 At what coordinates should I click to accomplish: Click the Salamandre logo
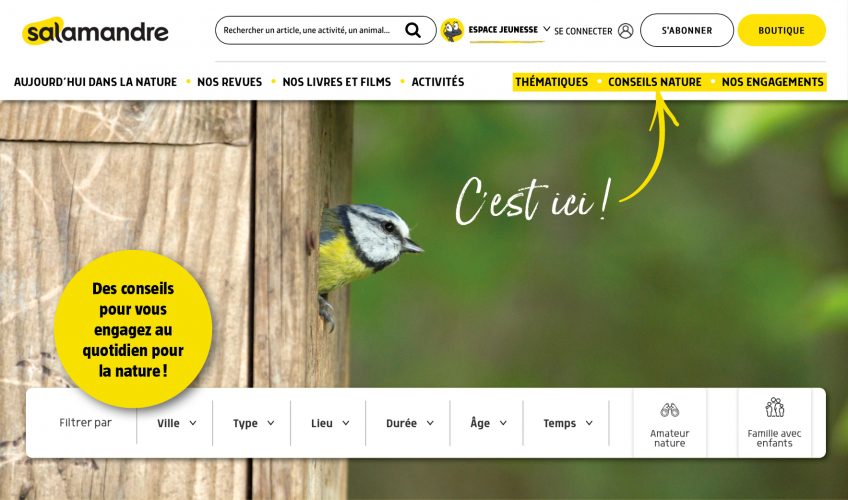click(x=95, y=31)
